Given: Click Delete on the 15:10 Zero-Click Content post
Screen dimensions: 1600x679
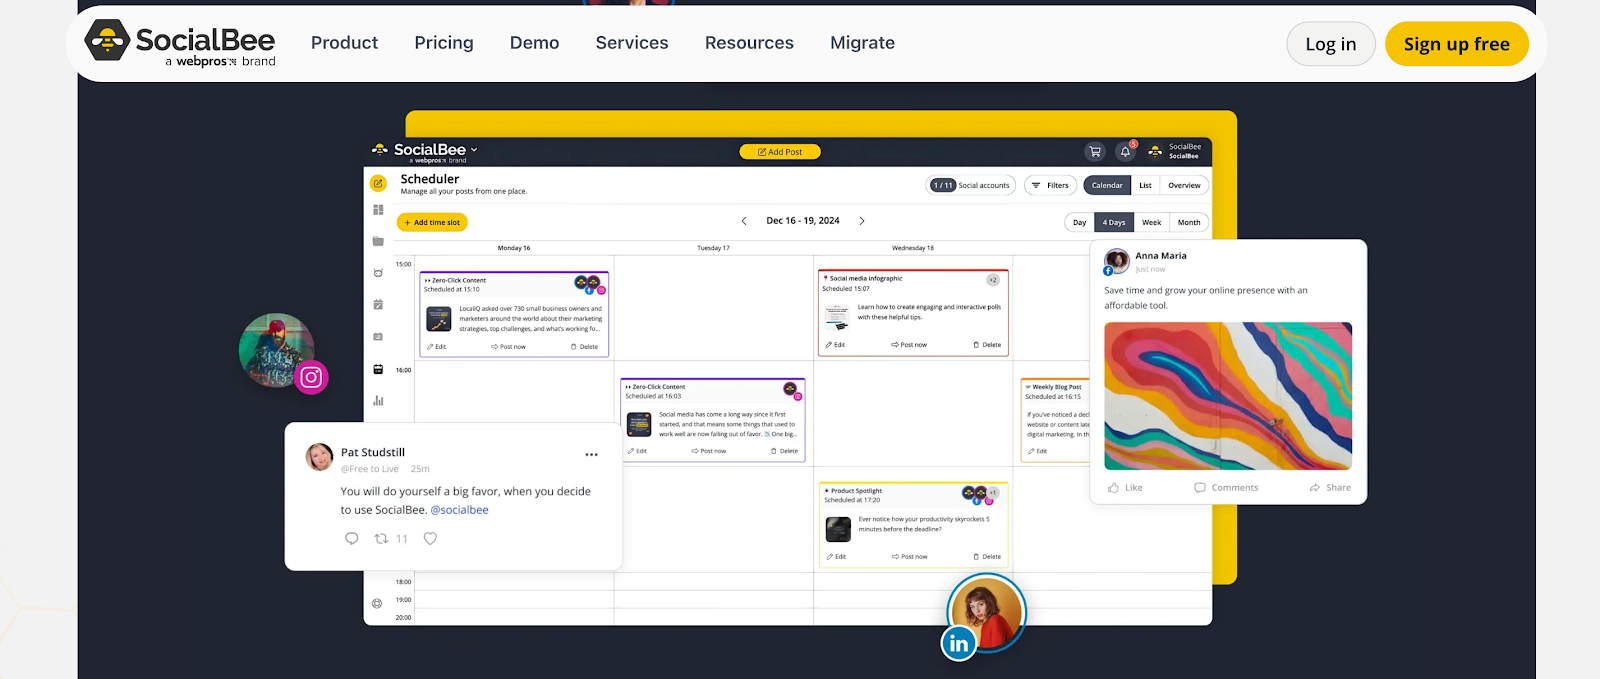Looking at the screenshot, I should pos(584,347).
